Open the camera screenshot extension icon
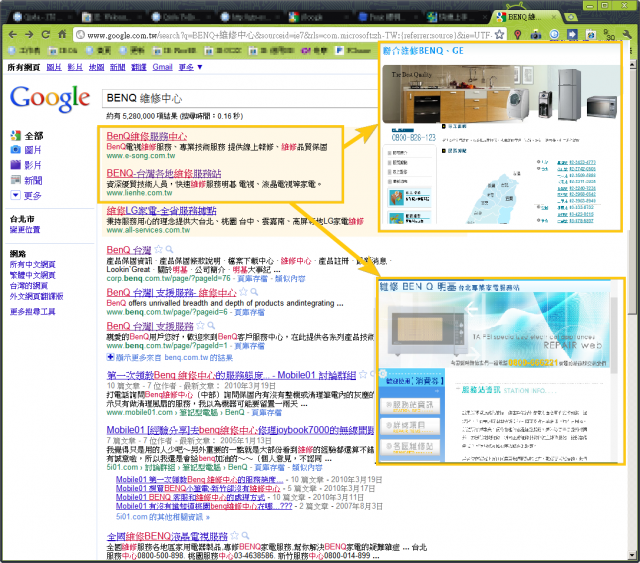This screenshot has width=640, height=563. click(536, 35)
